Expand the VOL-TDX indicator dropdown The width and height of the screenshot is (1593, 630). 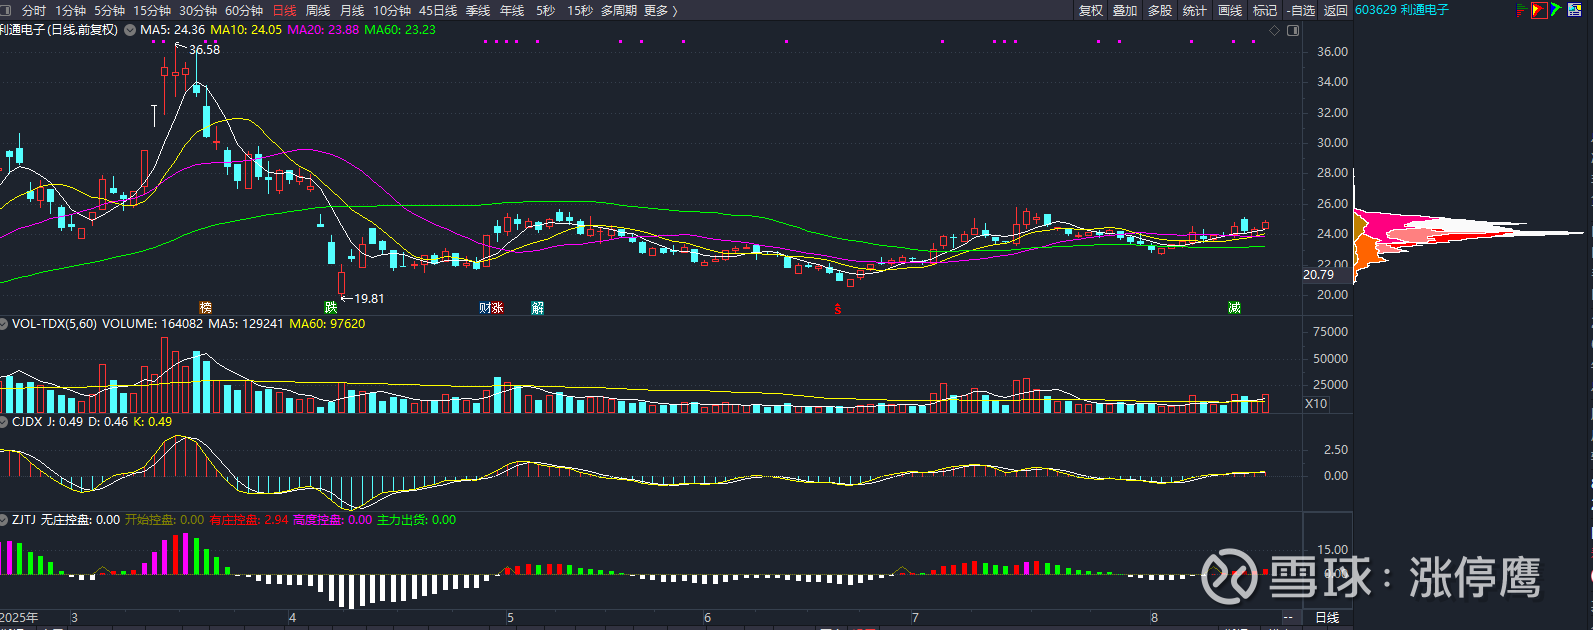[5, 324]
